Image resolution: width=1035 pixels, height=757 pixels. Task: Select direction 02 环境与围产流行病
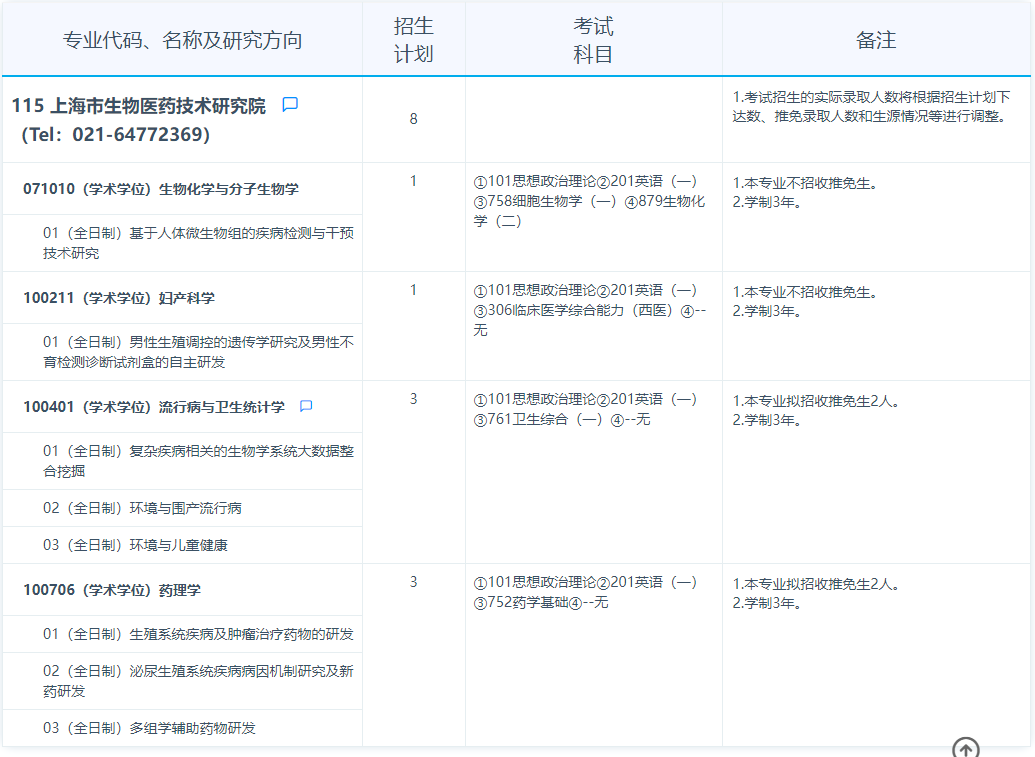142,508
